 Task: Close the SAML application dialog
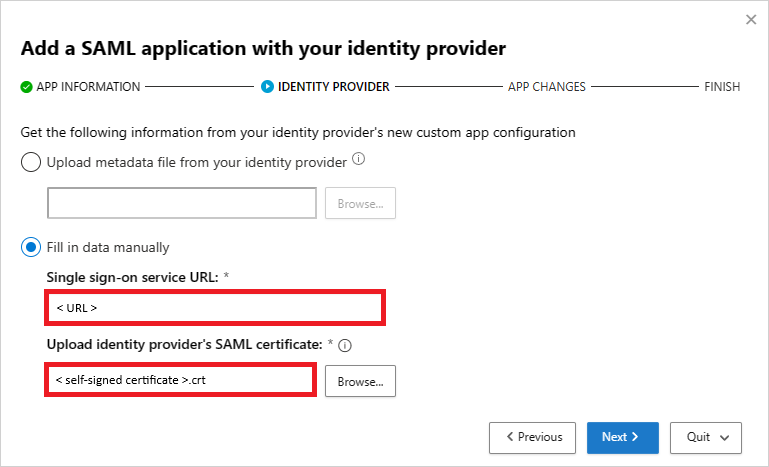[751, 20]
